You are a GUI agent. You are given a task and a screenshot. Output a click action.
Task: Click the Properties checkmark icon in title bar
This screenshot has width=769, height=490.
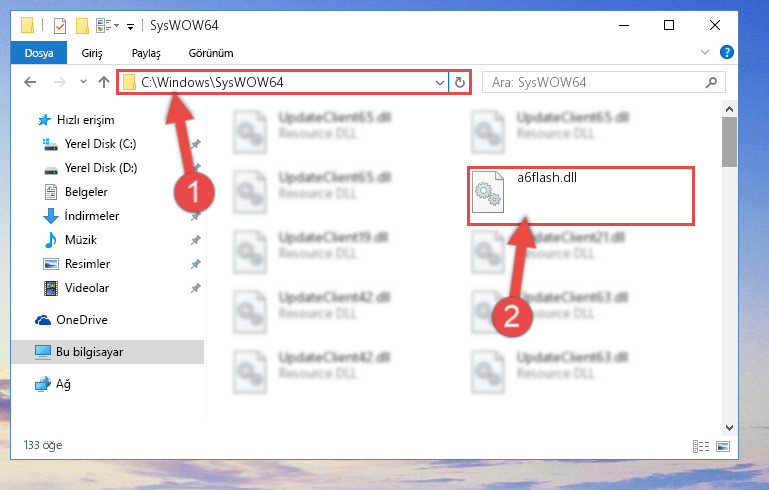(59, 26)
